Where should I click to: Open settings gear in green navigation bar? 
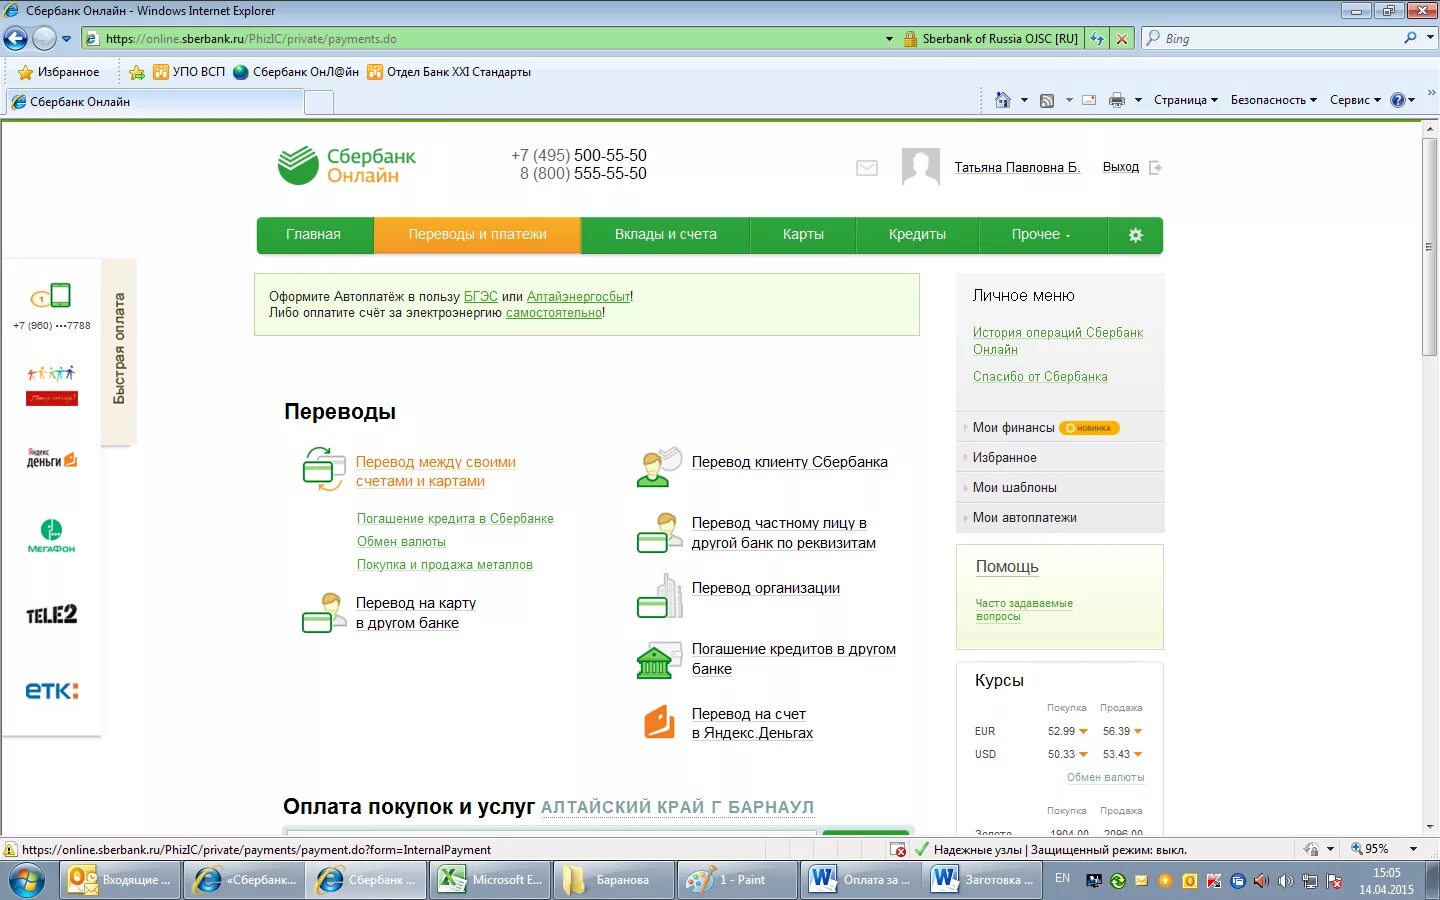click(1135, 235)
